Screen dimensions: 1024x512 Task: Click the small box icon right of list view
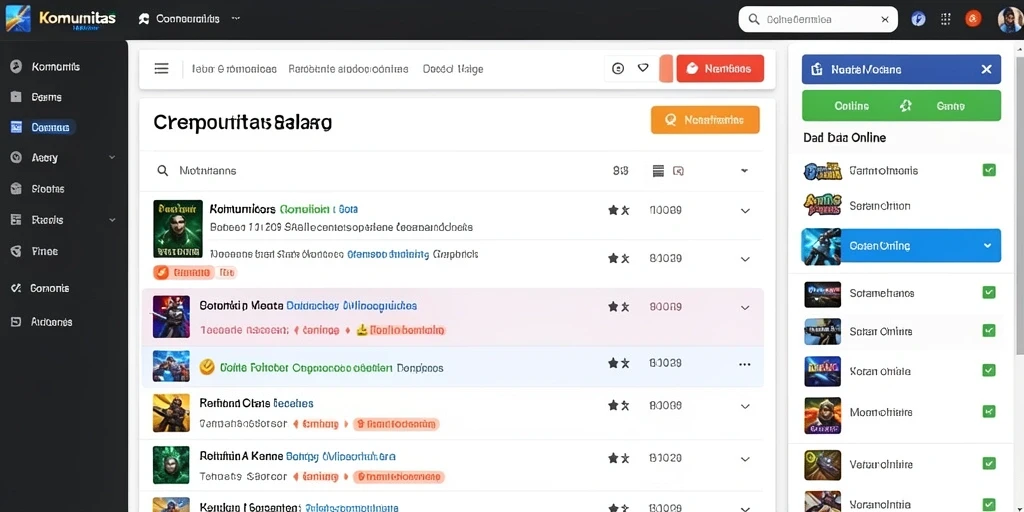click(679, 171)
